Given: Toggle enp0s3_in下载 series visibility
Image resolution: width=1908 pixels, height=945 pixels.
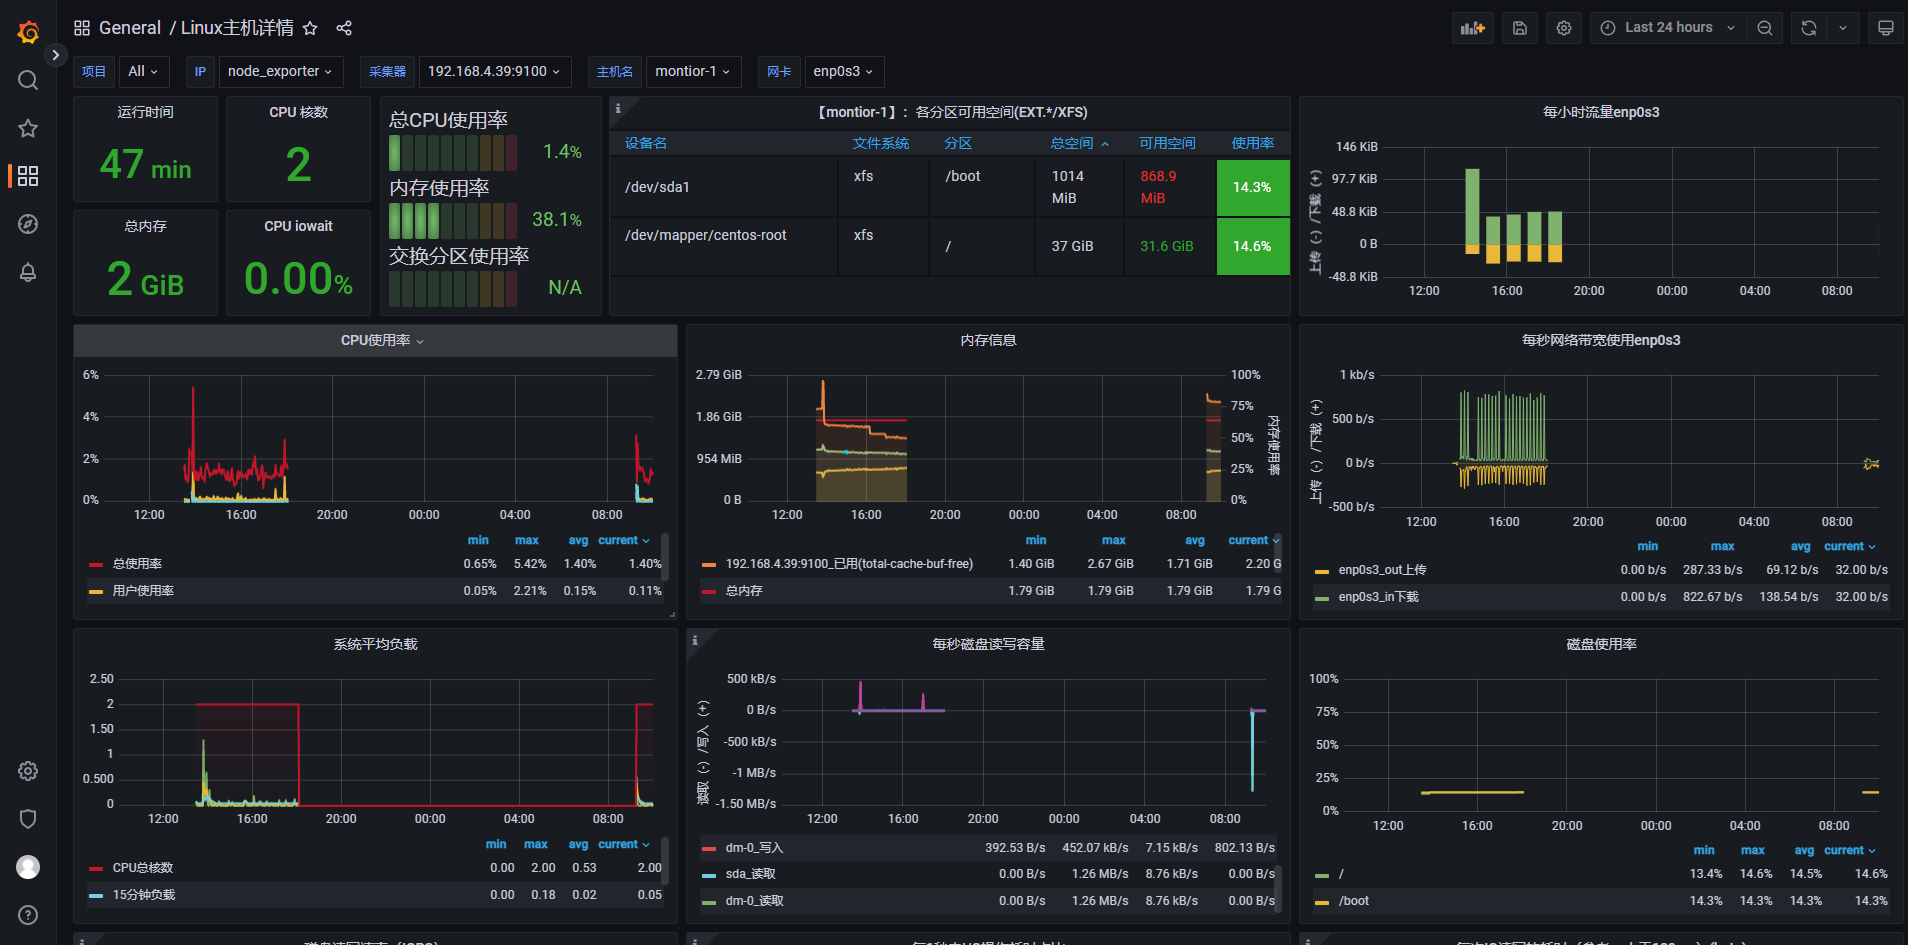Looking at the screenshot, I should click(1379, 597).
